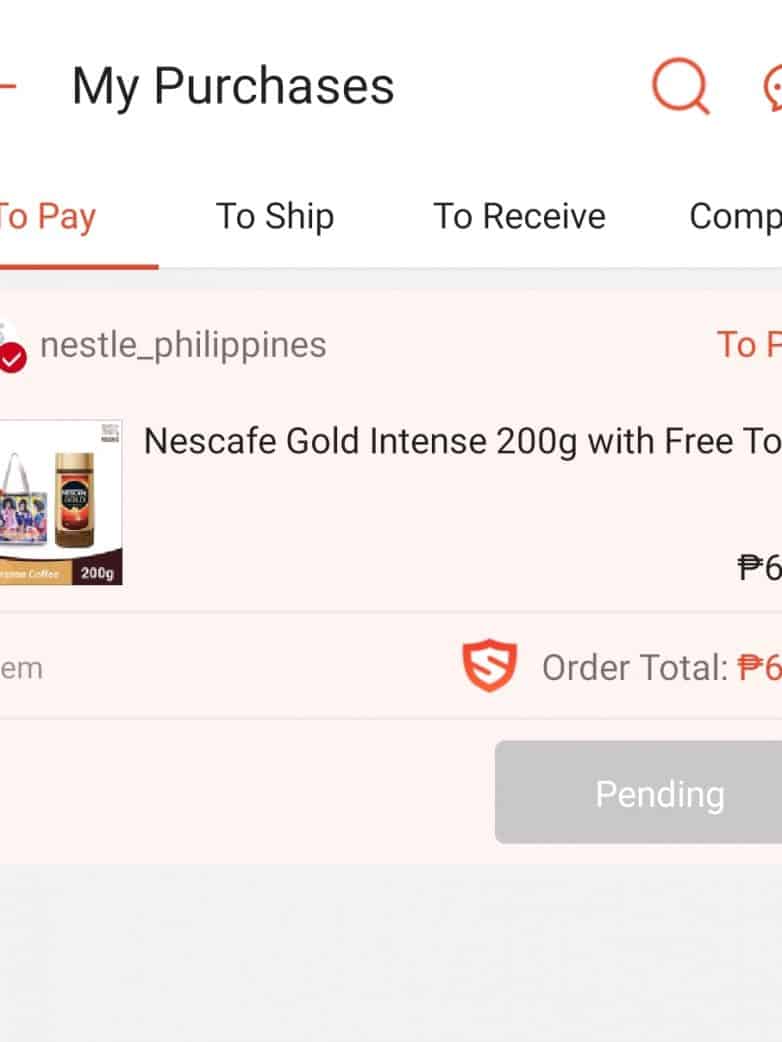Tap the Order Total label
Image resolution: width=782 pixels, height=1042 pixels.
tap(634, 668)
